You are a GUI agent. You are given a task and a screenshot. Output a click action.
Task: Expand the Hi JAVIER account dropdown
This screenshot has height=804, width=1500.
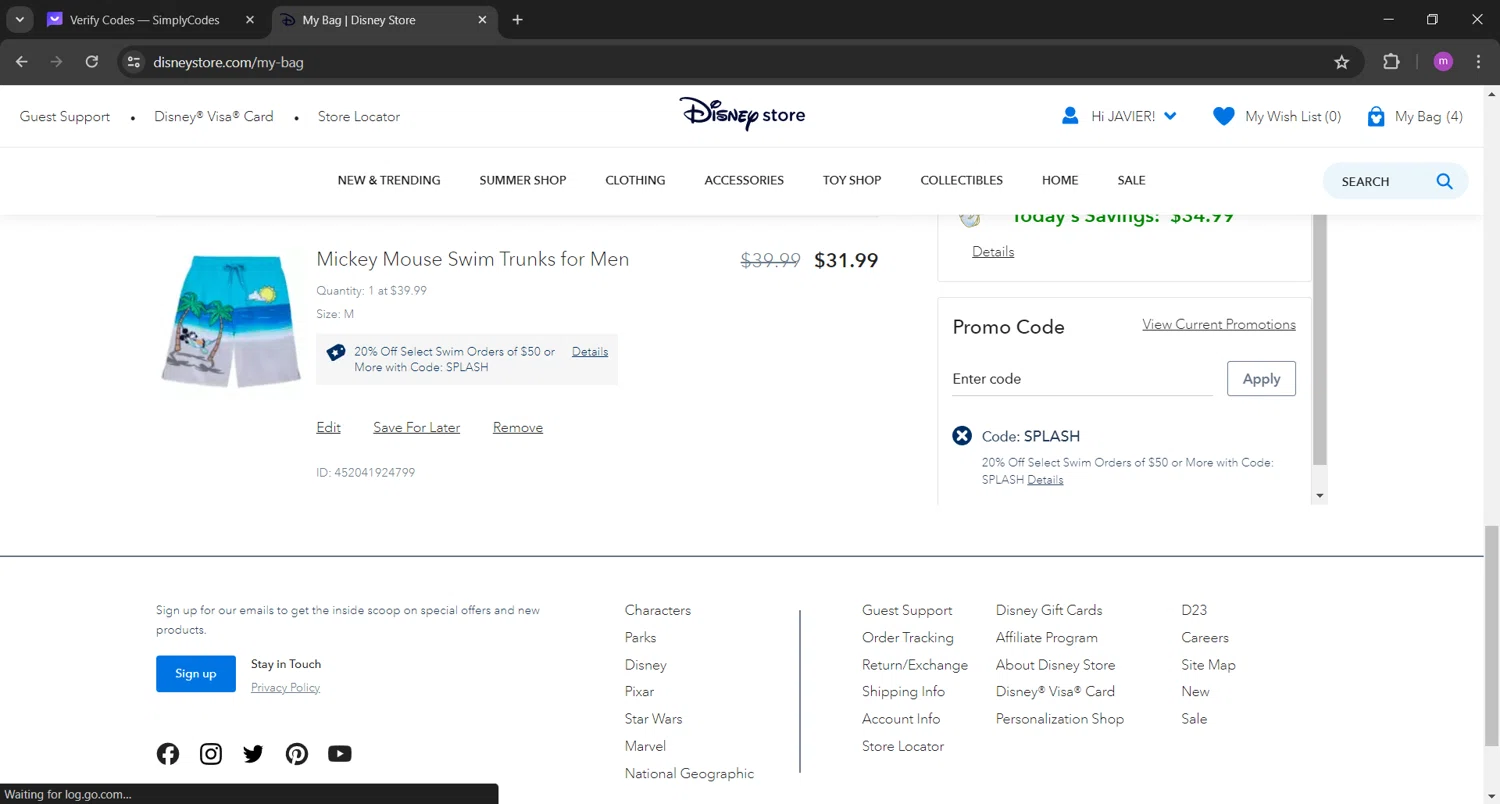point(1170,116)
